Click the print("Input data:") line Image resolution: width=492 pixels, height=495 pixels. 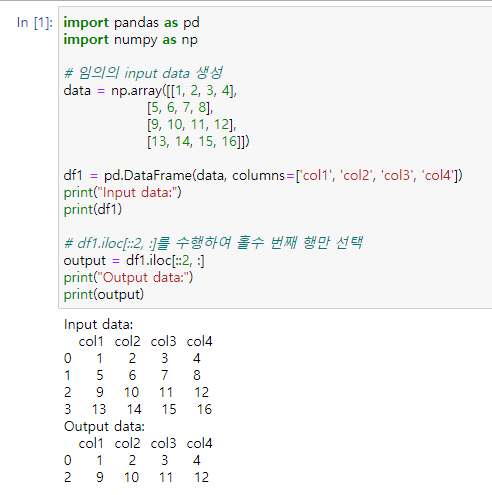tap(122, 193)
